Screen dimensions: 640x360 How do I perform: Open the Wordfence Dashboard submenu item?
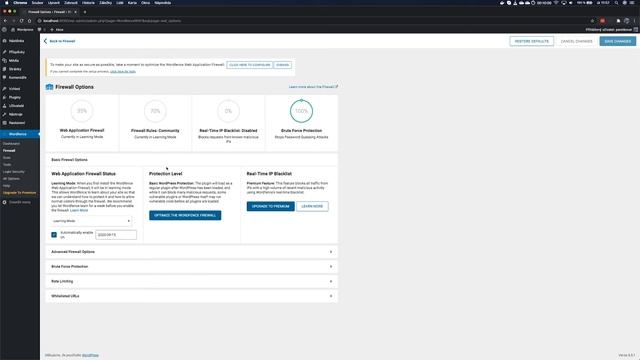pos(11,144)
